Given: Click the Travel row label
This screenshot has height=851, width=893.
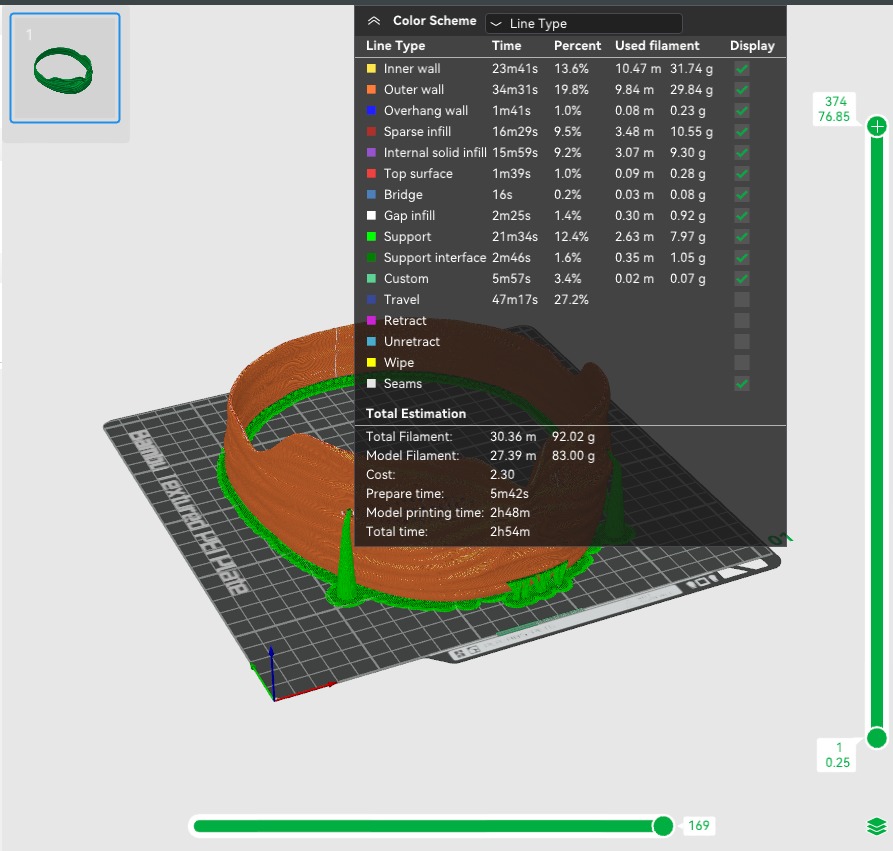Looking at the screenshot, I should [x=402, y=300].
